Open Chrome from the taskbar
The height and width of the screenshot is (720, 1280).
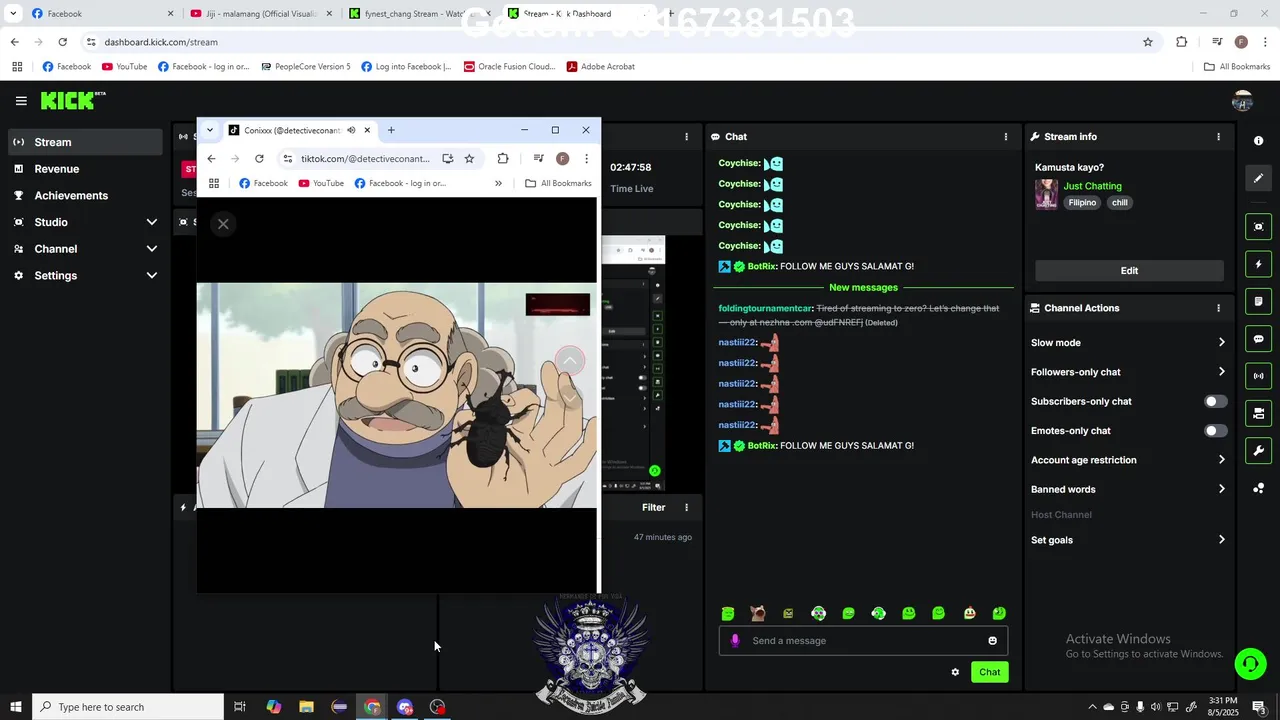click(x=372, y=707)
